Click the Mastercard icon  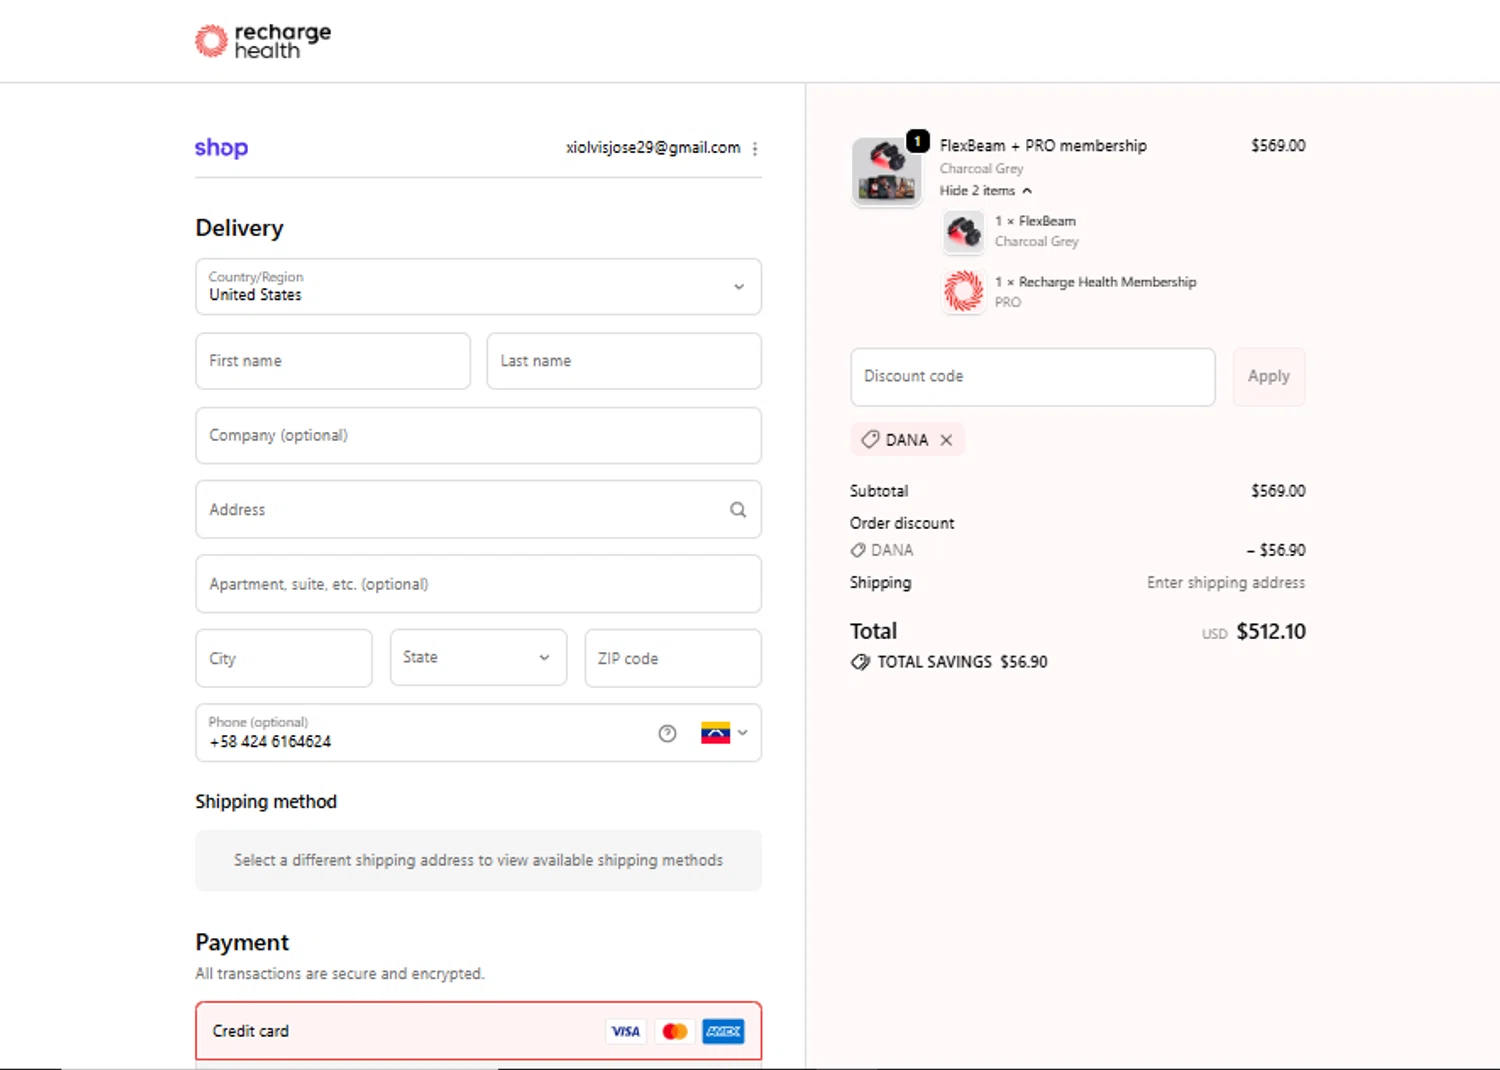click(675, 1031)
